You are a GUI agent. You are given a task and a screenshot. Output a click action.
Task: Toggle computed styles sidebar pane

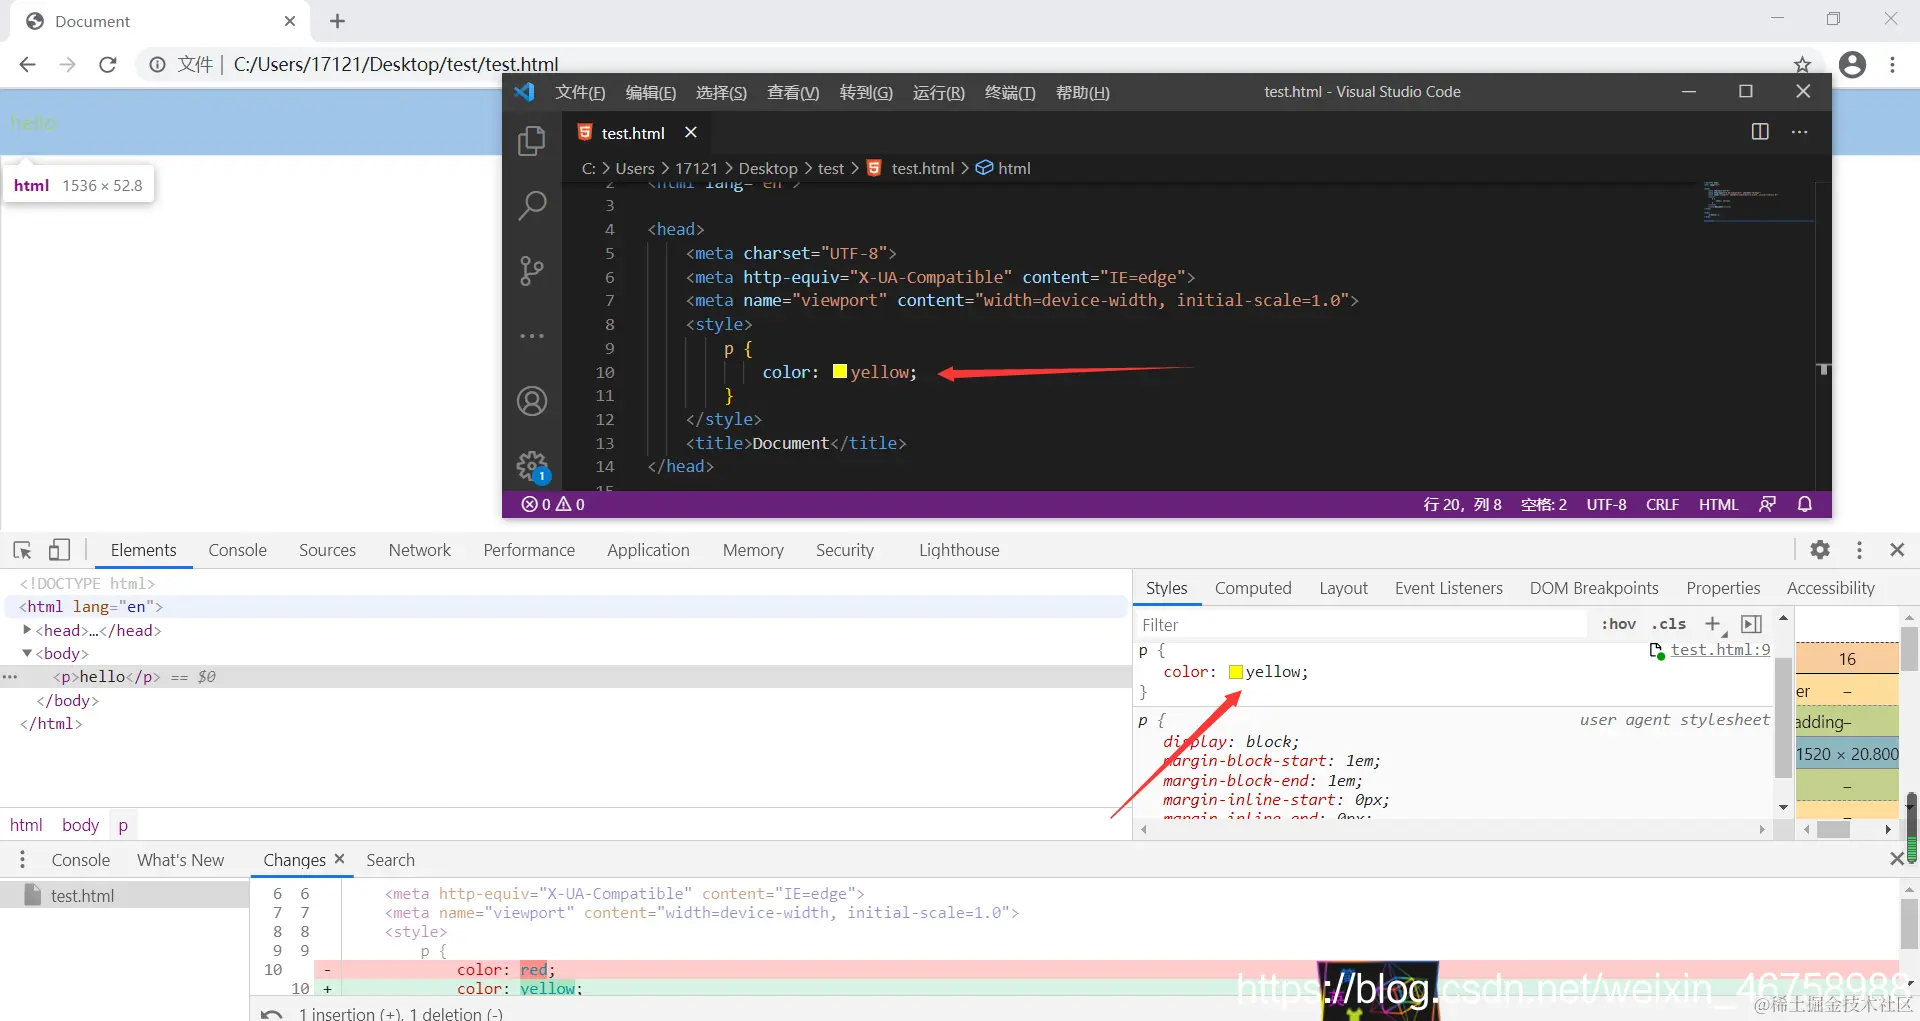point(1751,624)
